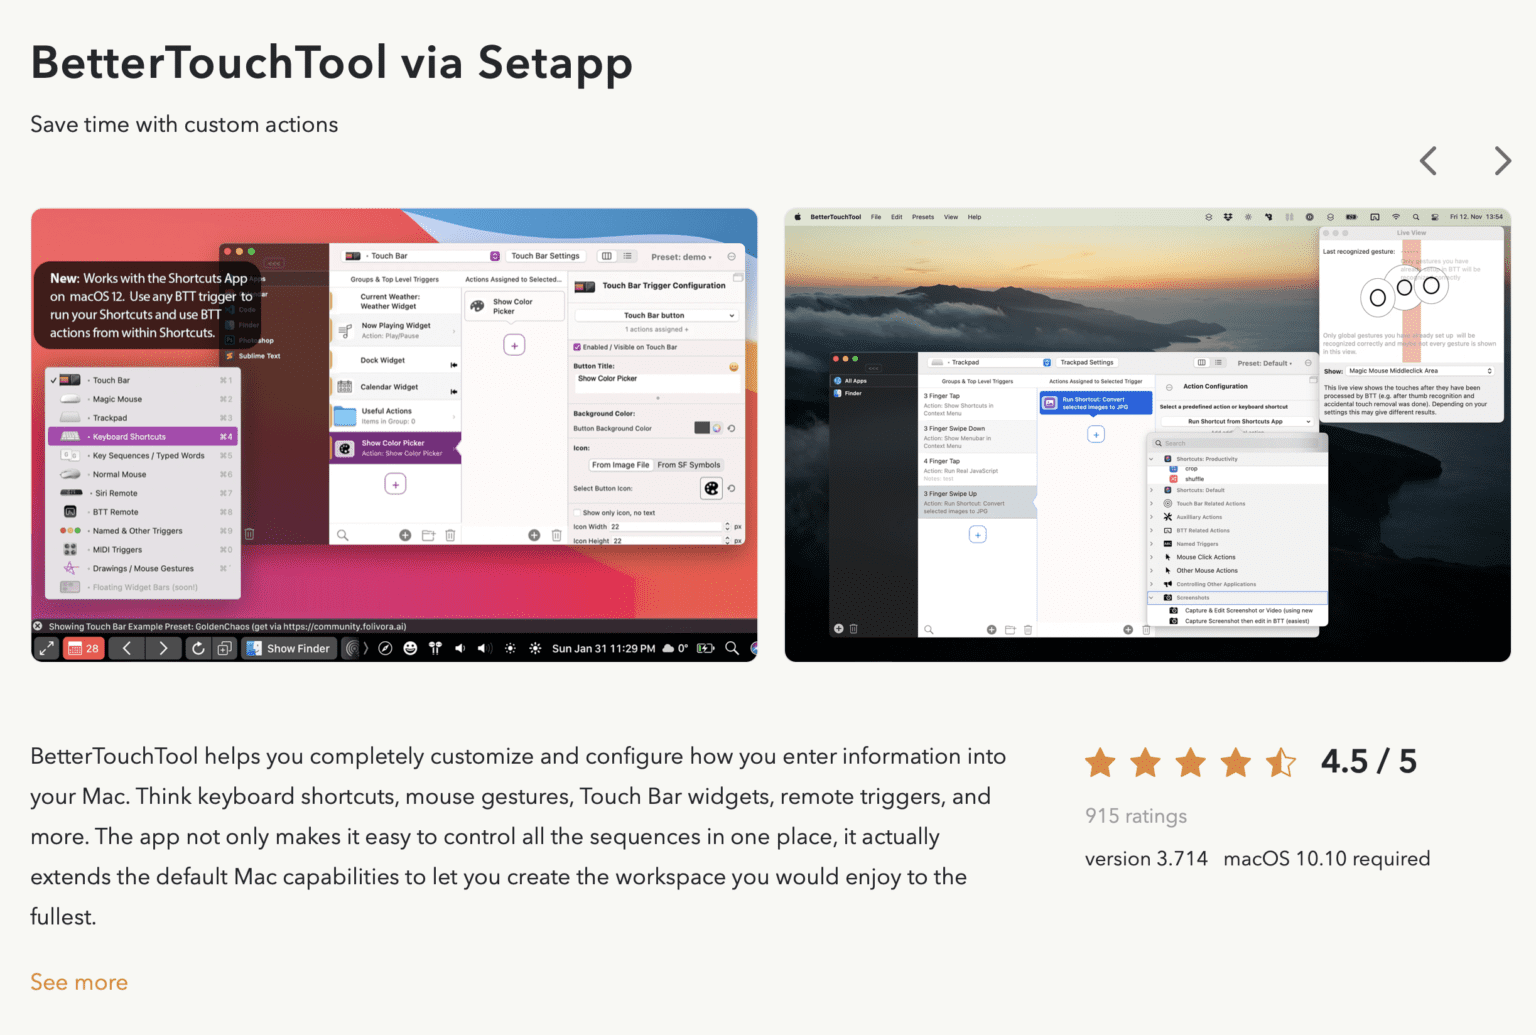Add an action with the plus button

(x=515, y=345)
